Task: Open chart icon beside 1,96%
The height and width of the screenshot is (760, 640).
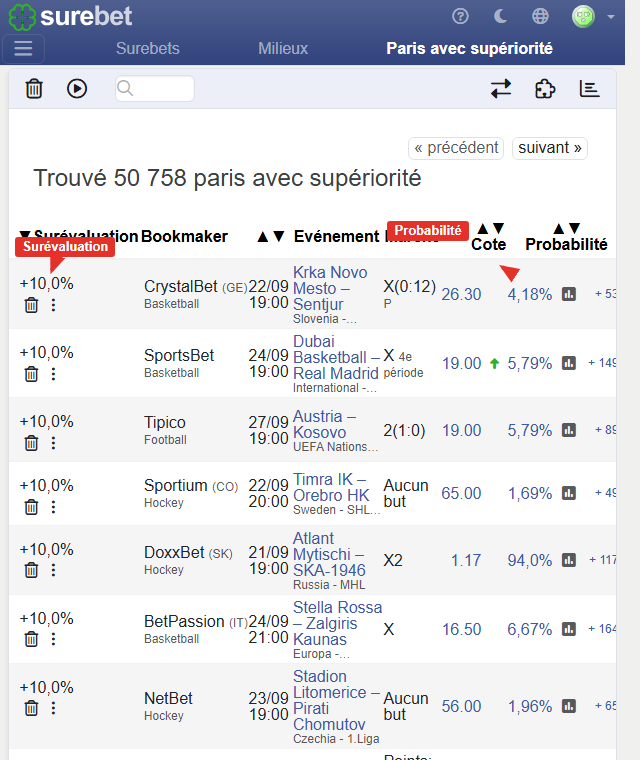Action: (x=569, y=706)
